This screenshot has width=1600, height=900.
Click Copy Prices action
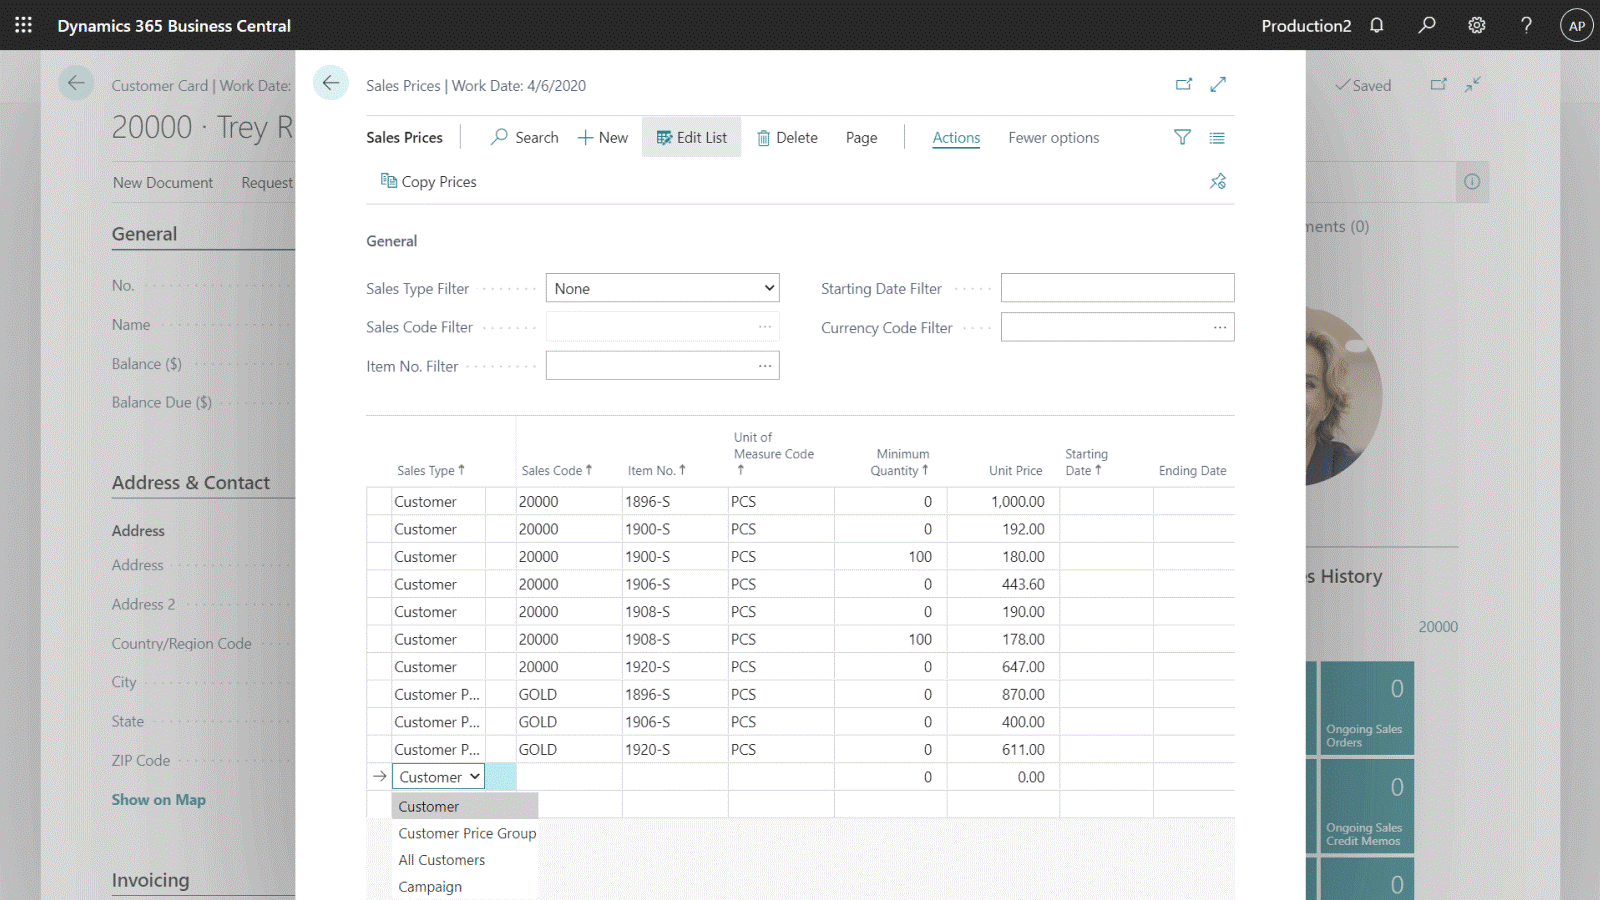click(429, 182)
